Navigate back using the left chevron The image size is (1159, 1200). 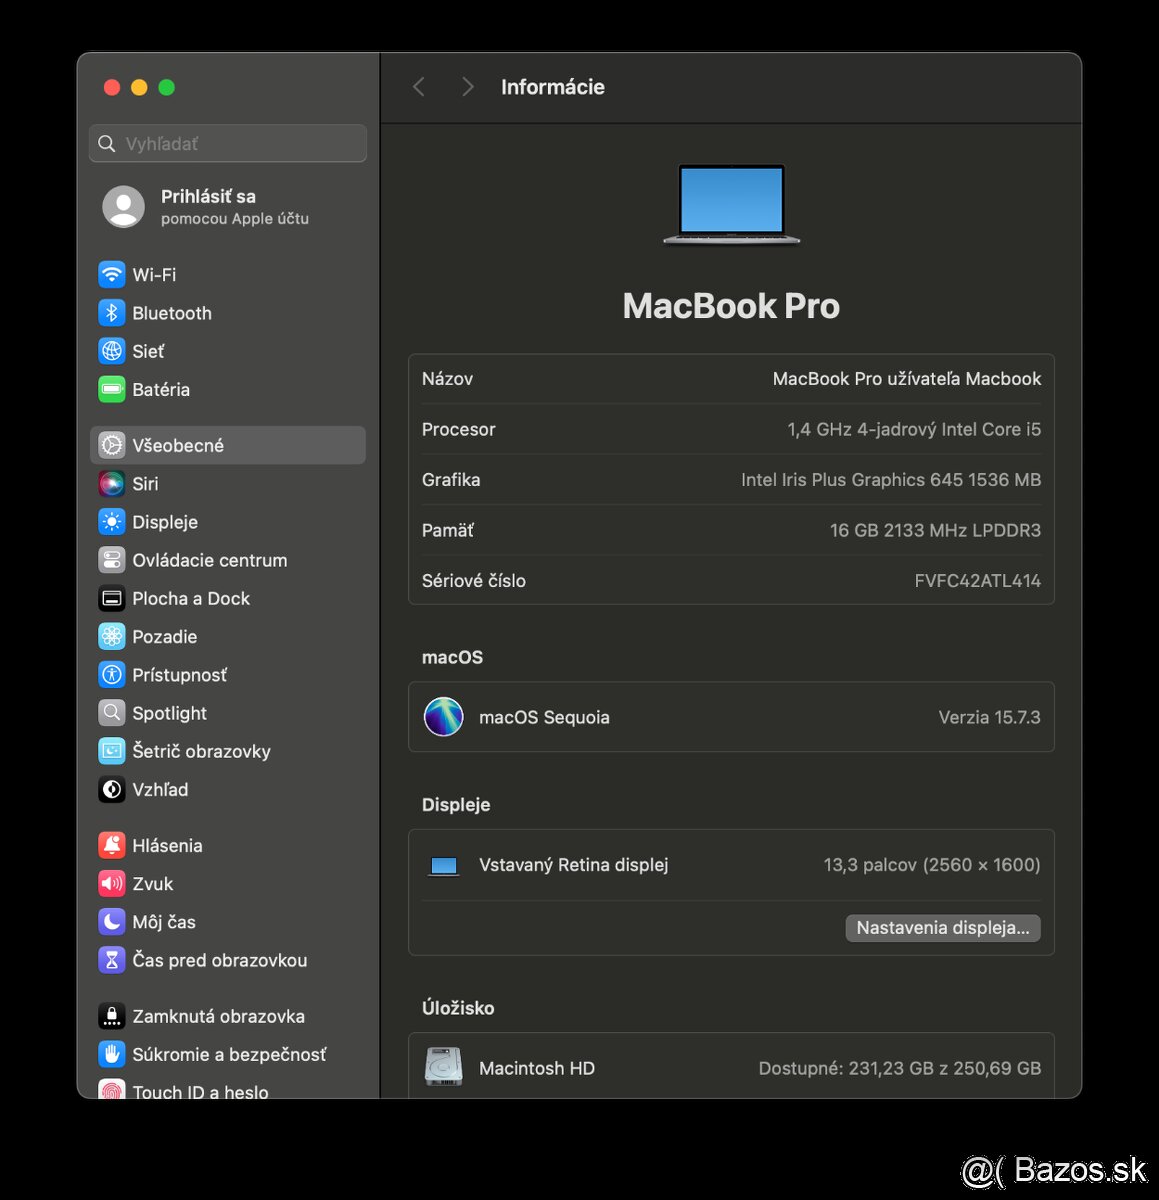(418, 87)
